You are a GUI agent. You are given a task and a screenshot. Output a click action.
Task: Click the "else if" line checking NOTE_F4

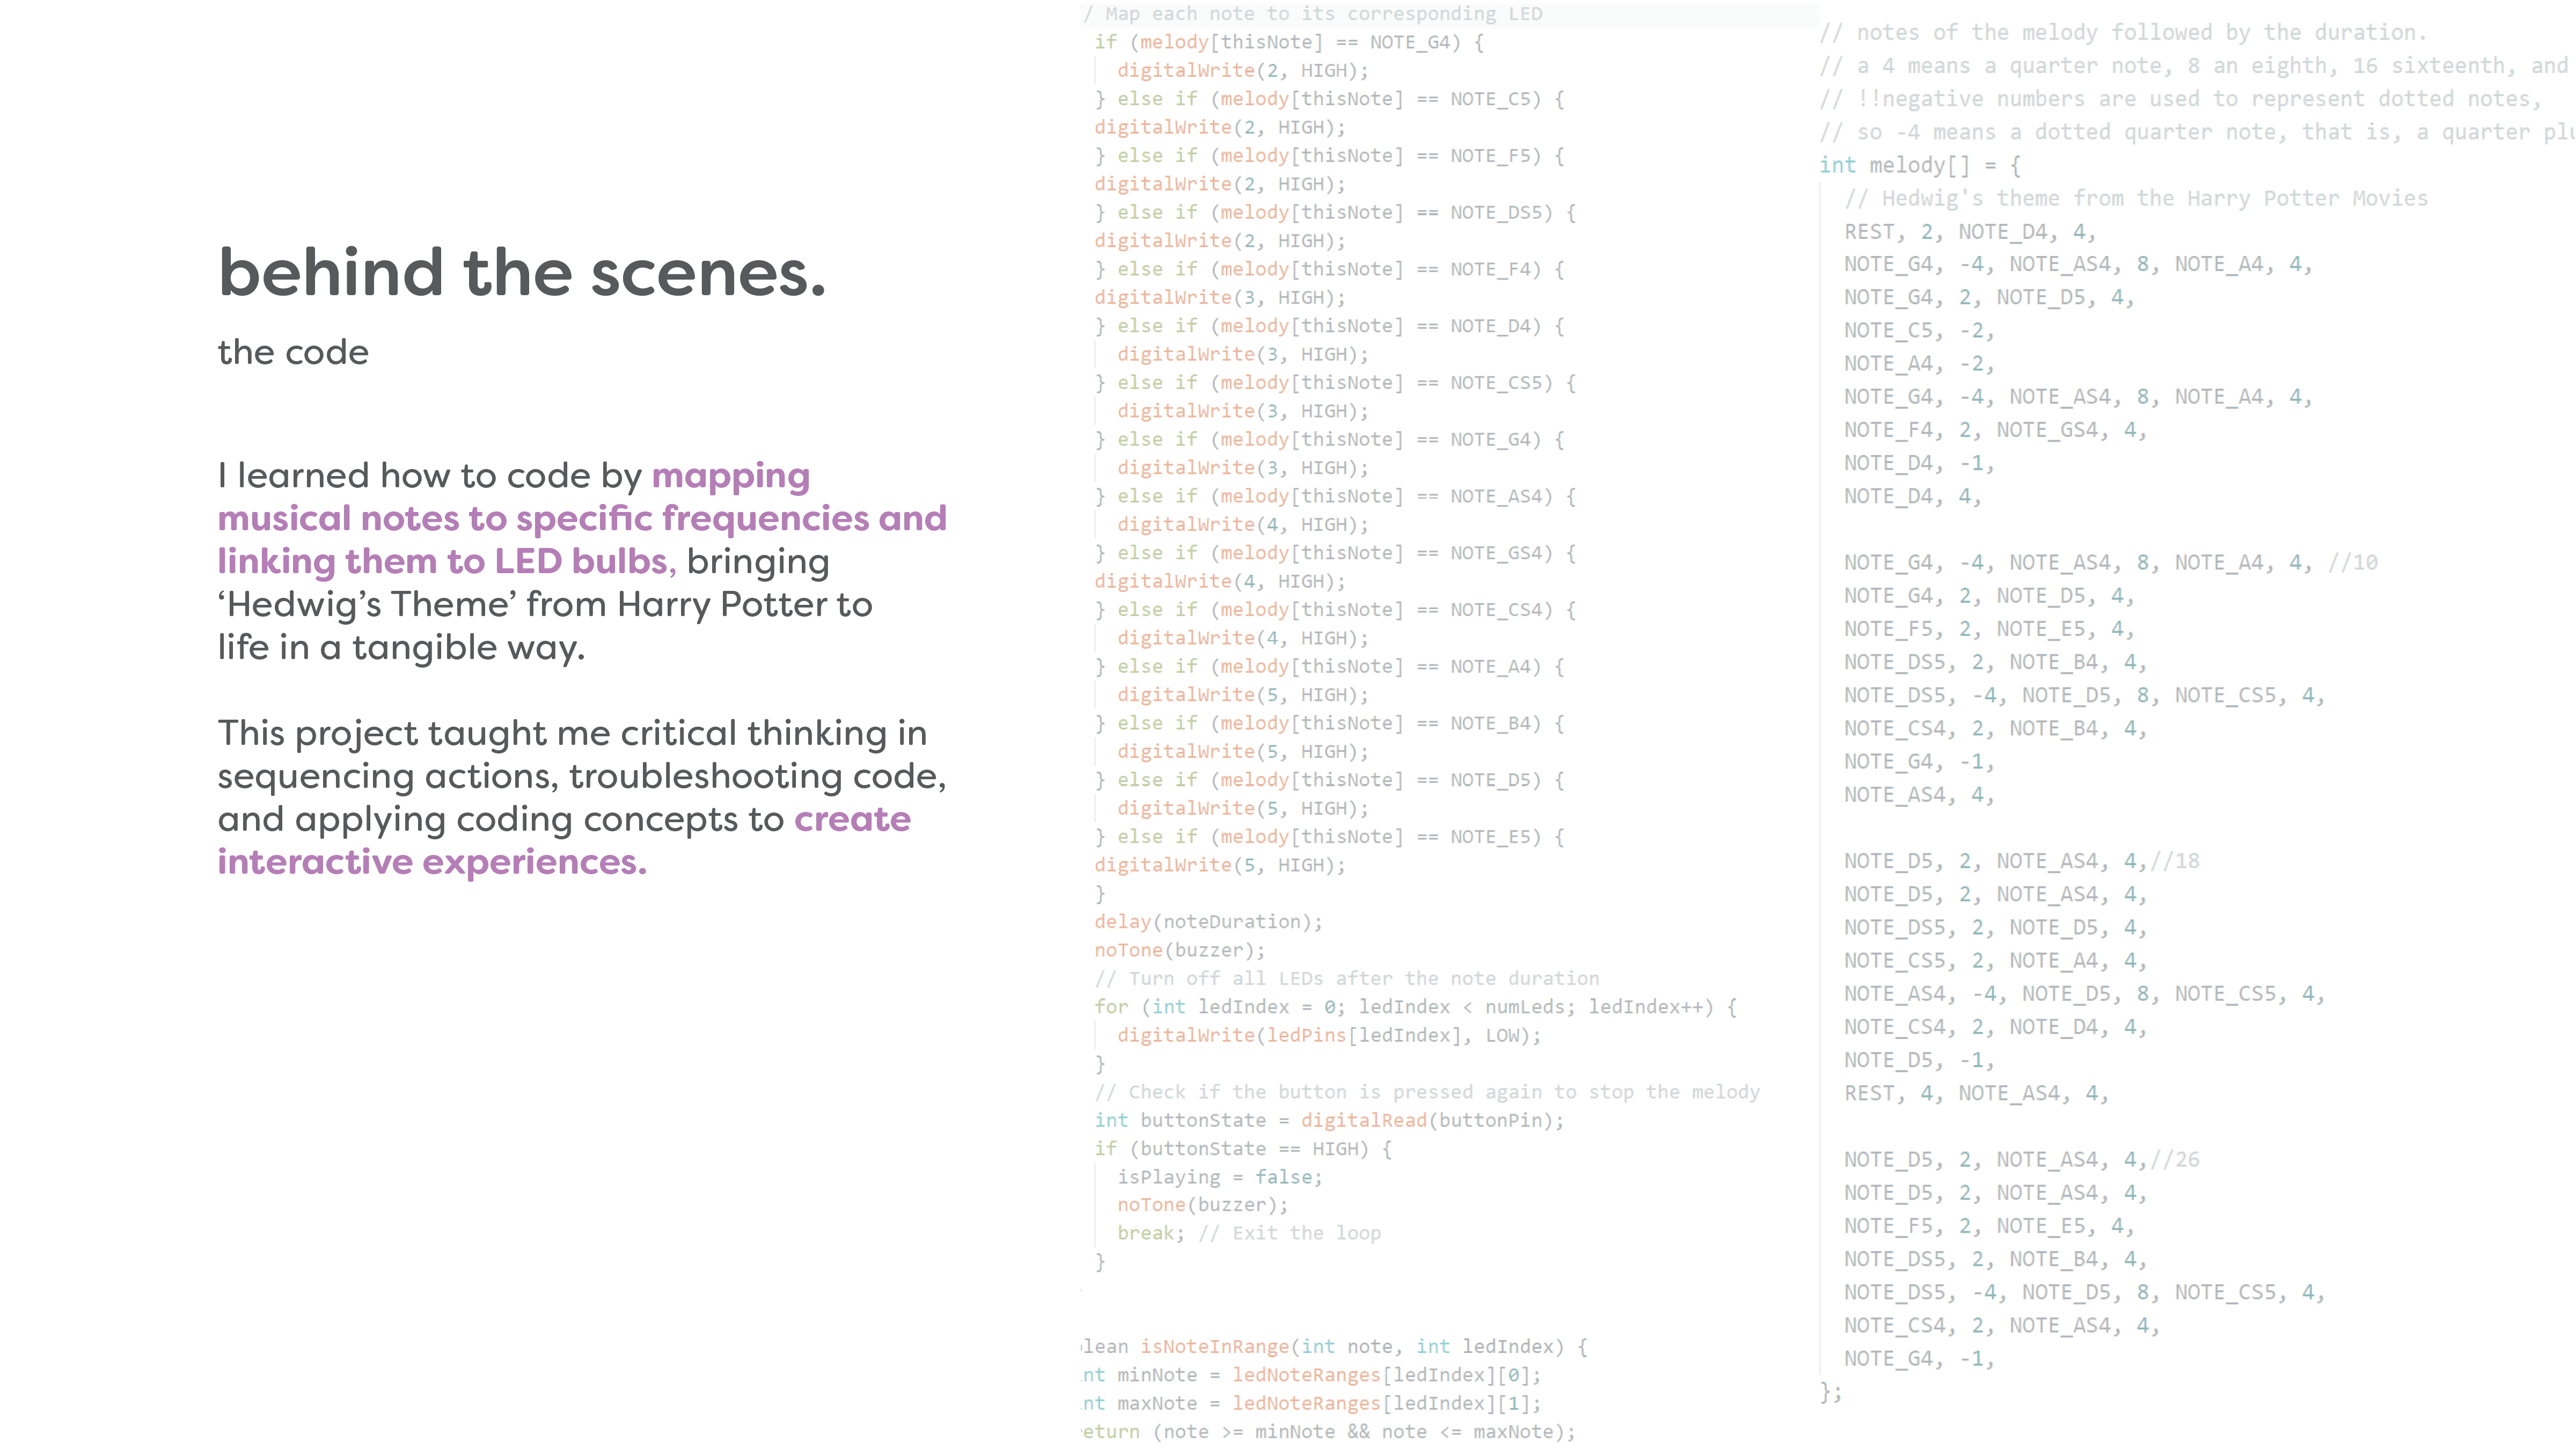1329,269
